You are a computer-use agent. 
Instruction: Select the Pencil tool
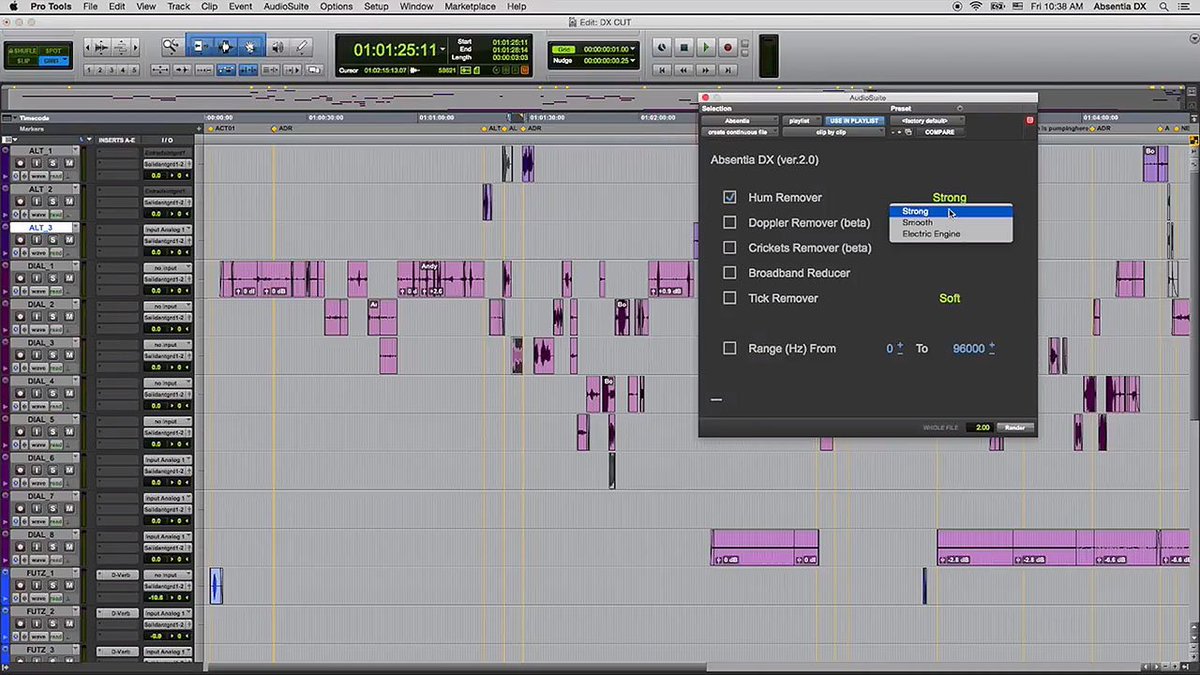point(302,46)
